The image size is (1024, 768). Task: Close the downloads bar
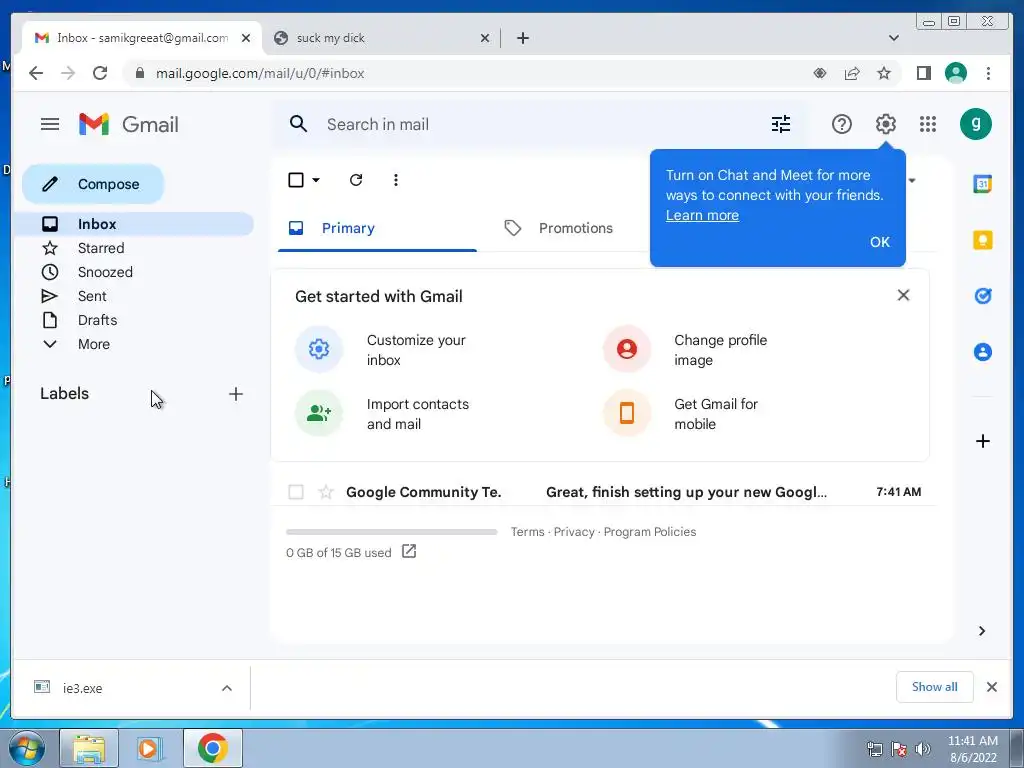(x=991, y=687)
